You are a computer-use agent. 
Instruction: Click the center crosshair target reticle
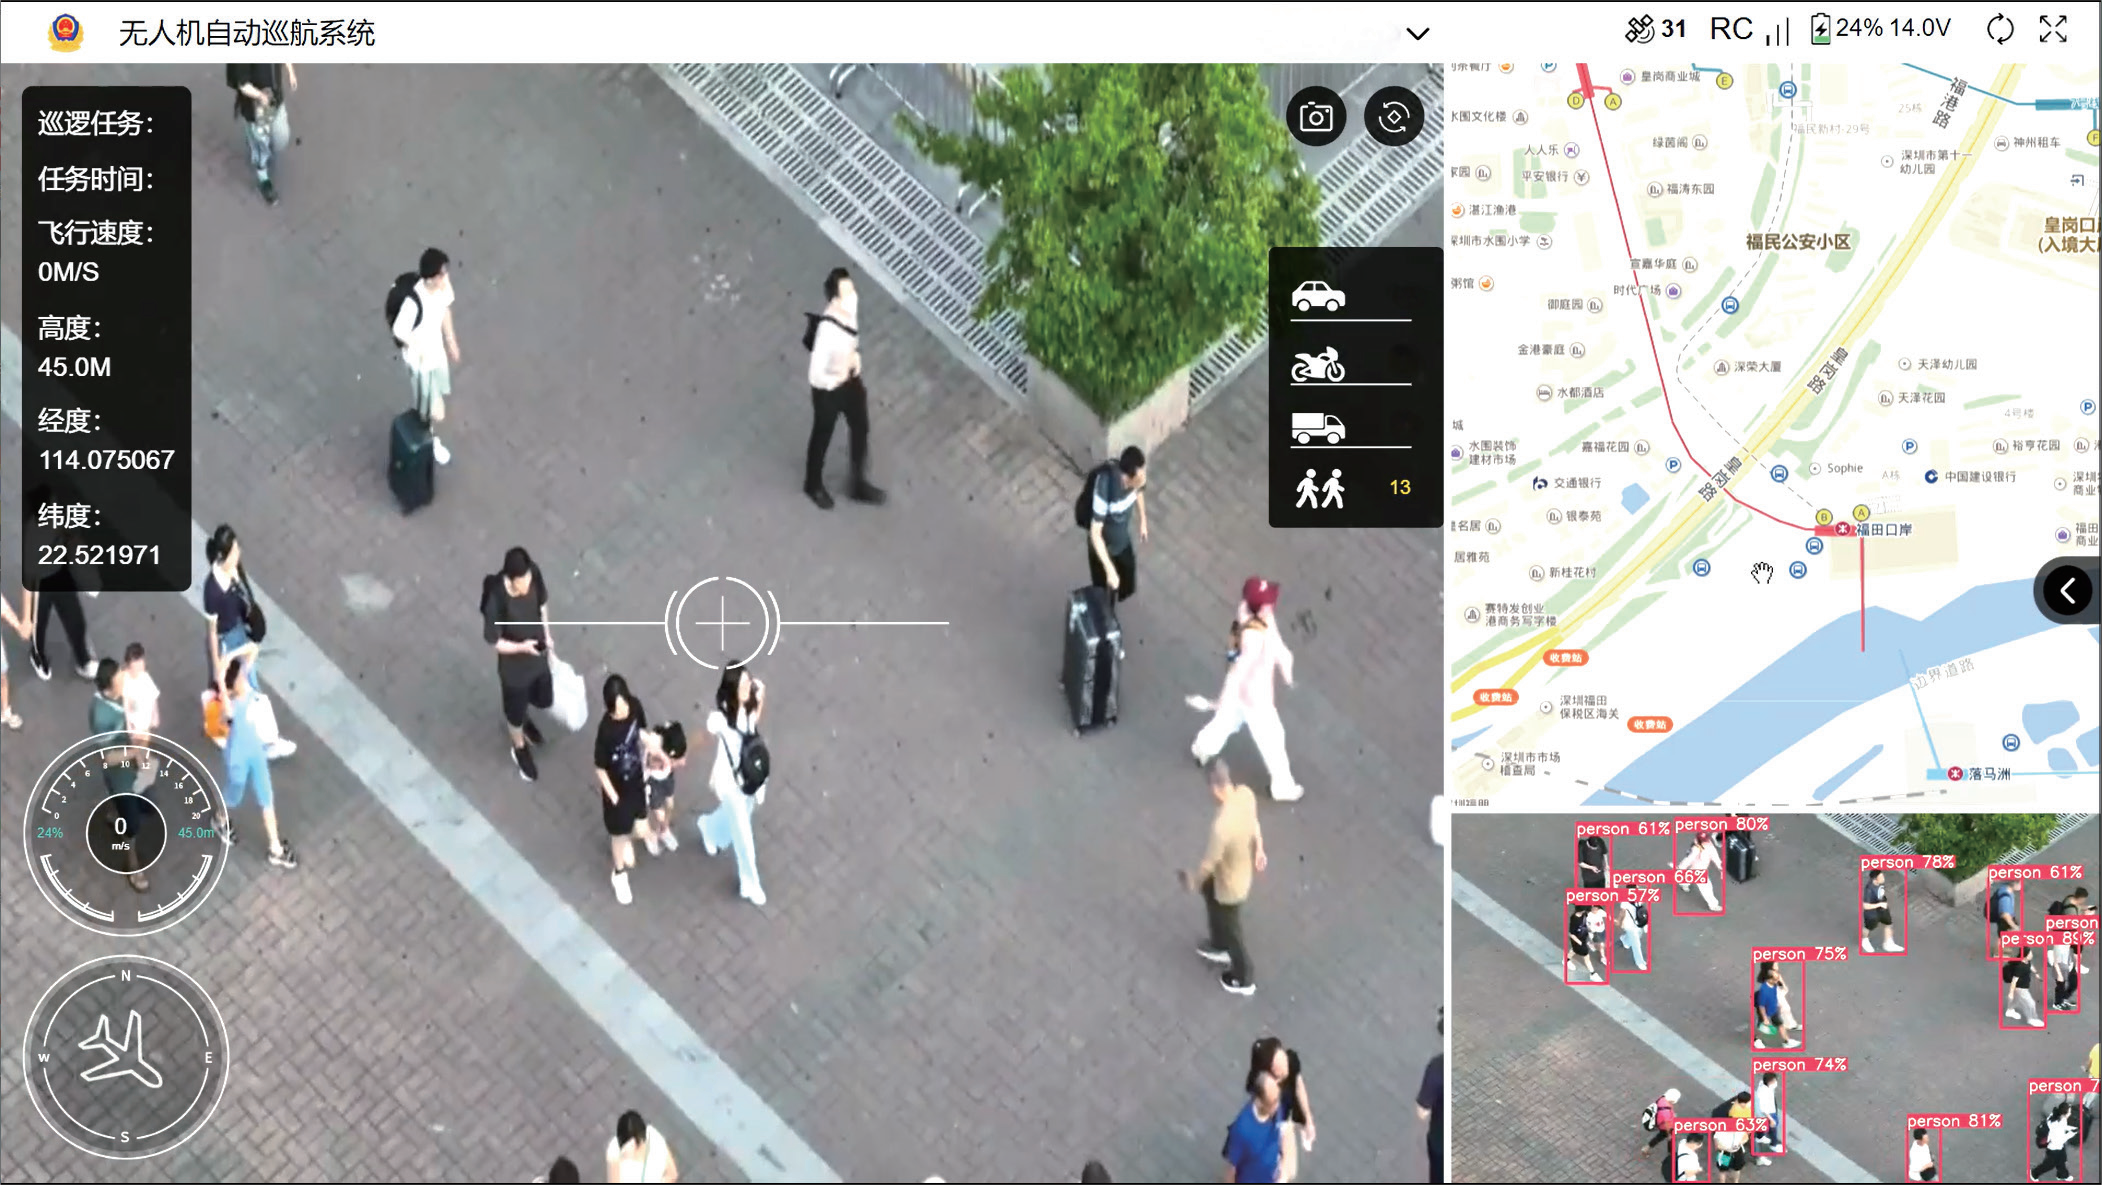722,623
